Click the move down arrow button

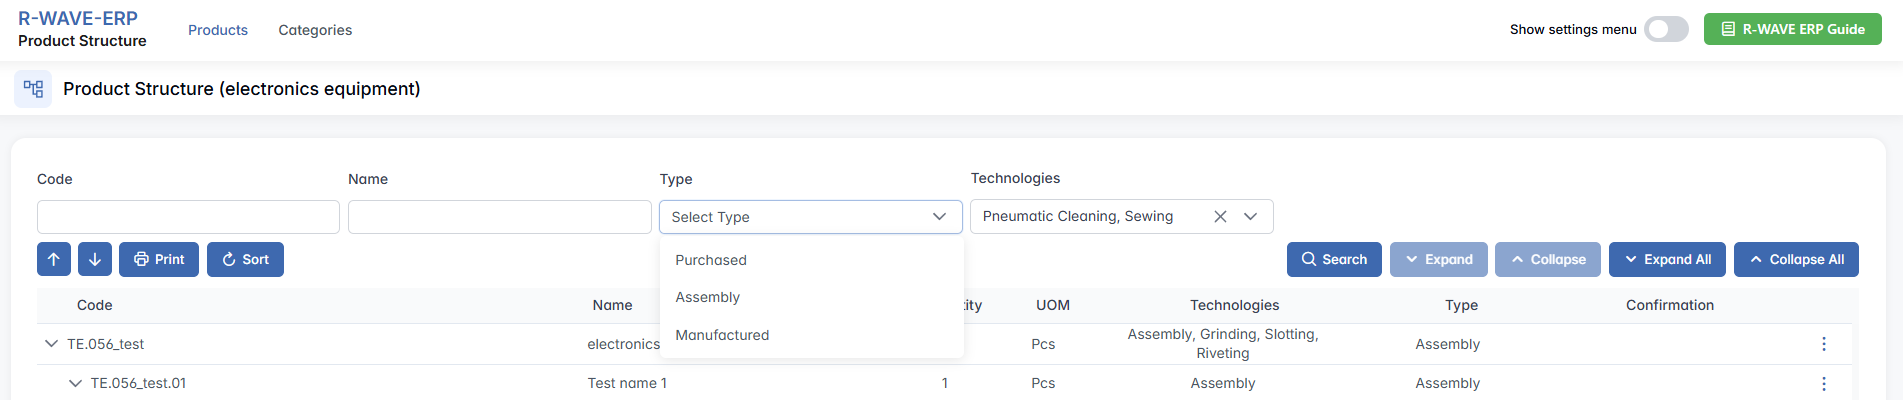(95, 259)
